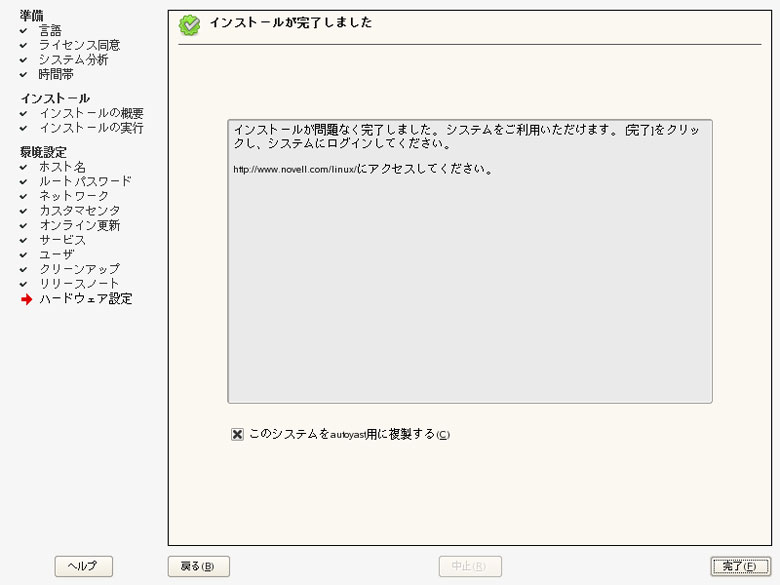
Task: Select the サービス step
Action: click(x=63, y=240)
